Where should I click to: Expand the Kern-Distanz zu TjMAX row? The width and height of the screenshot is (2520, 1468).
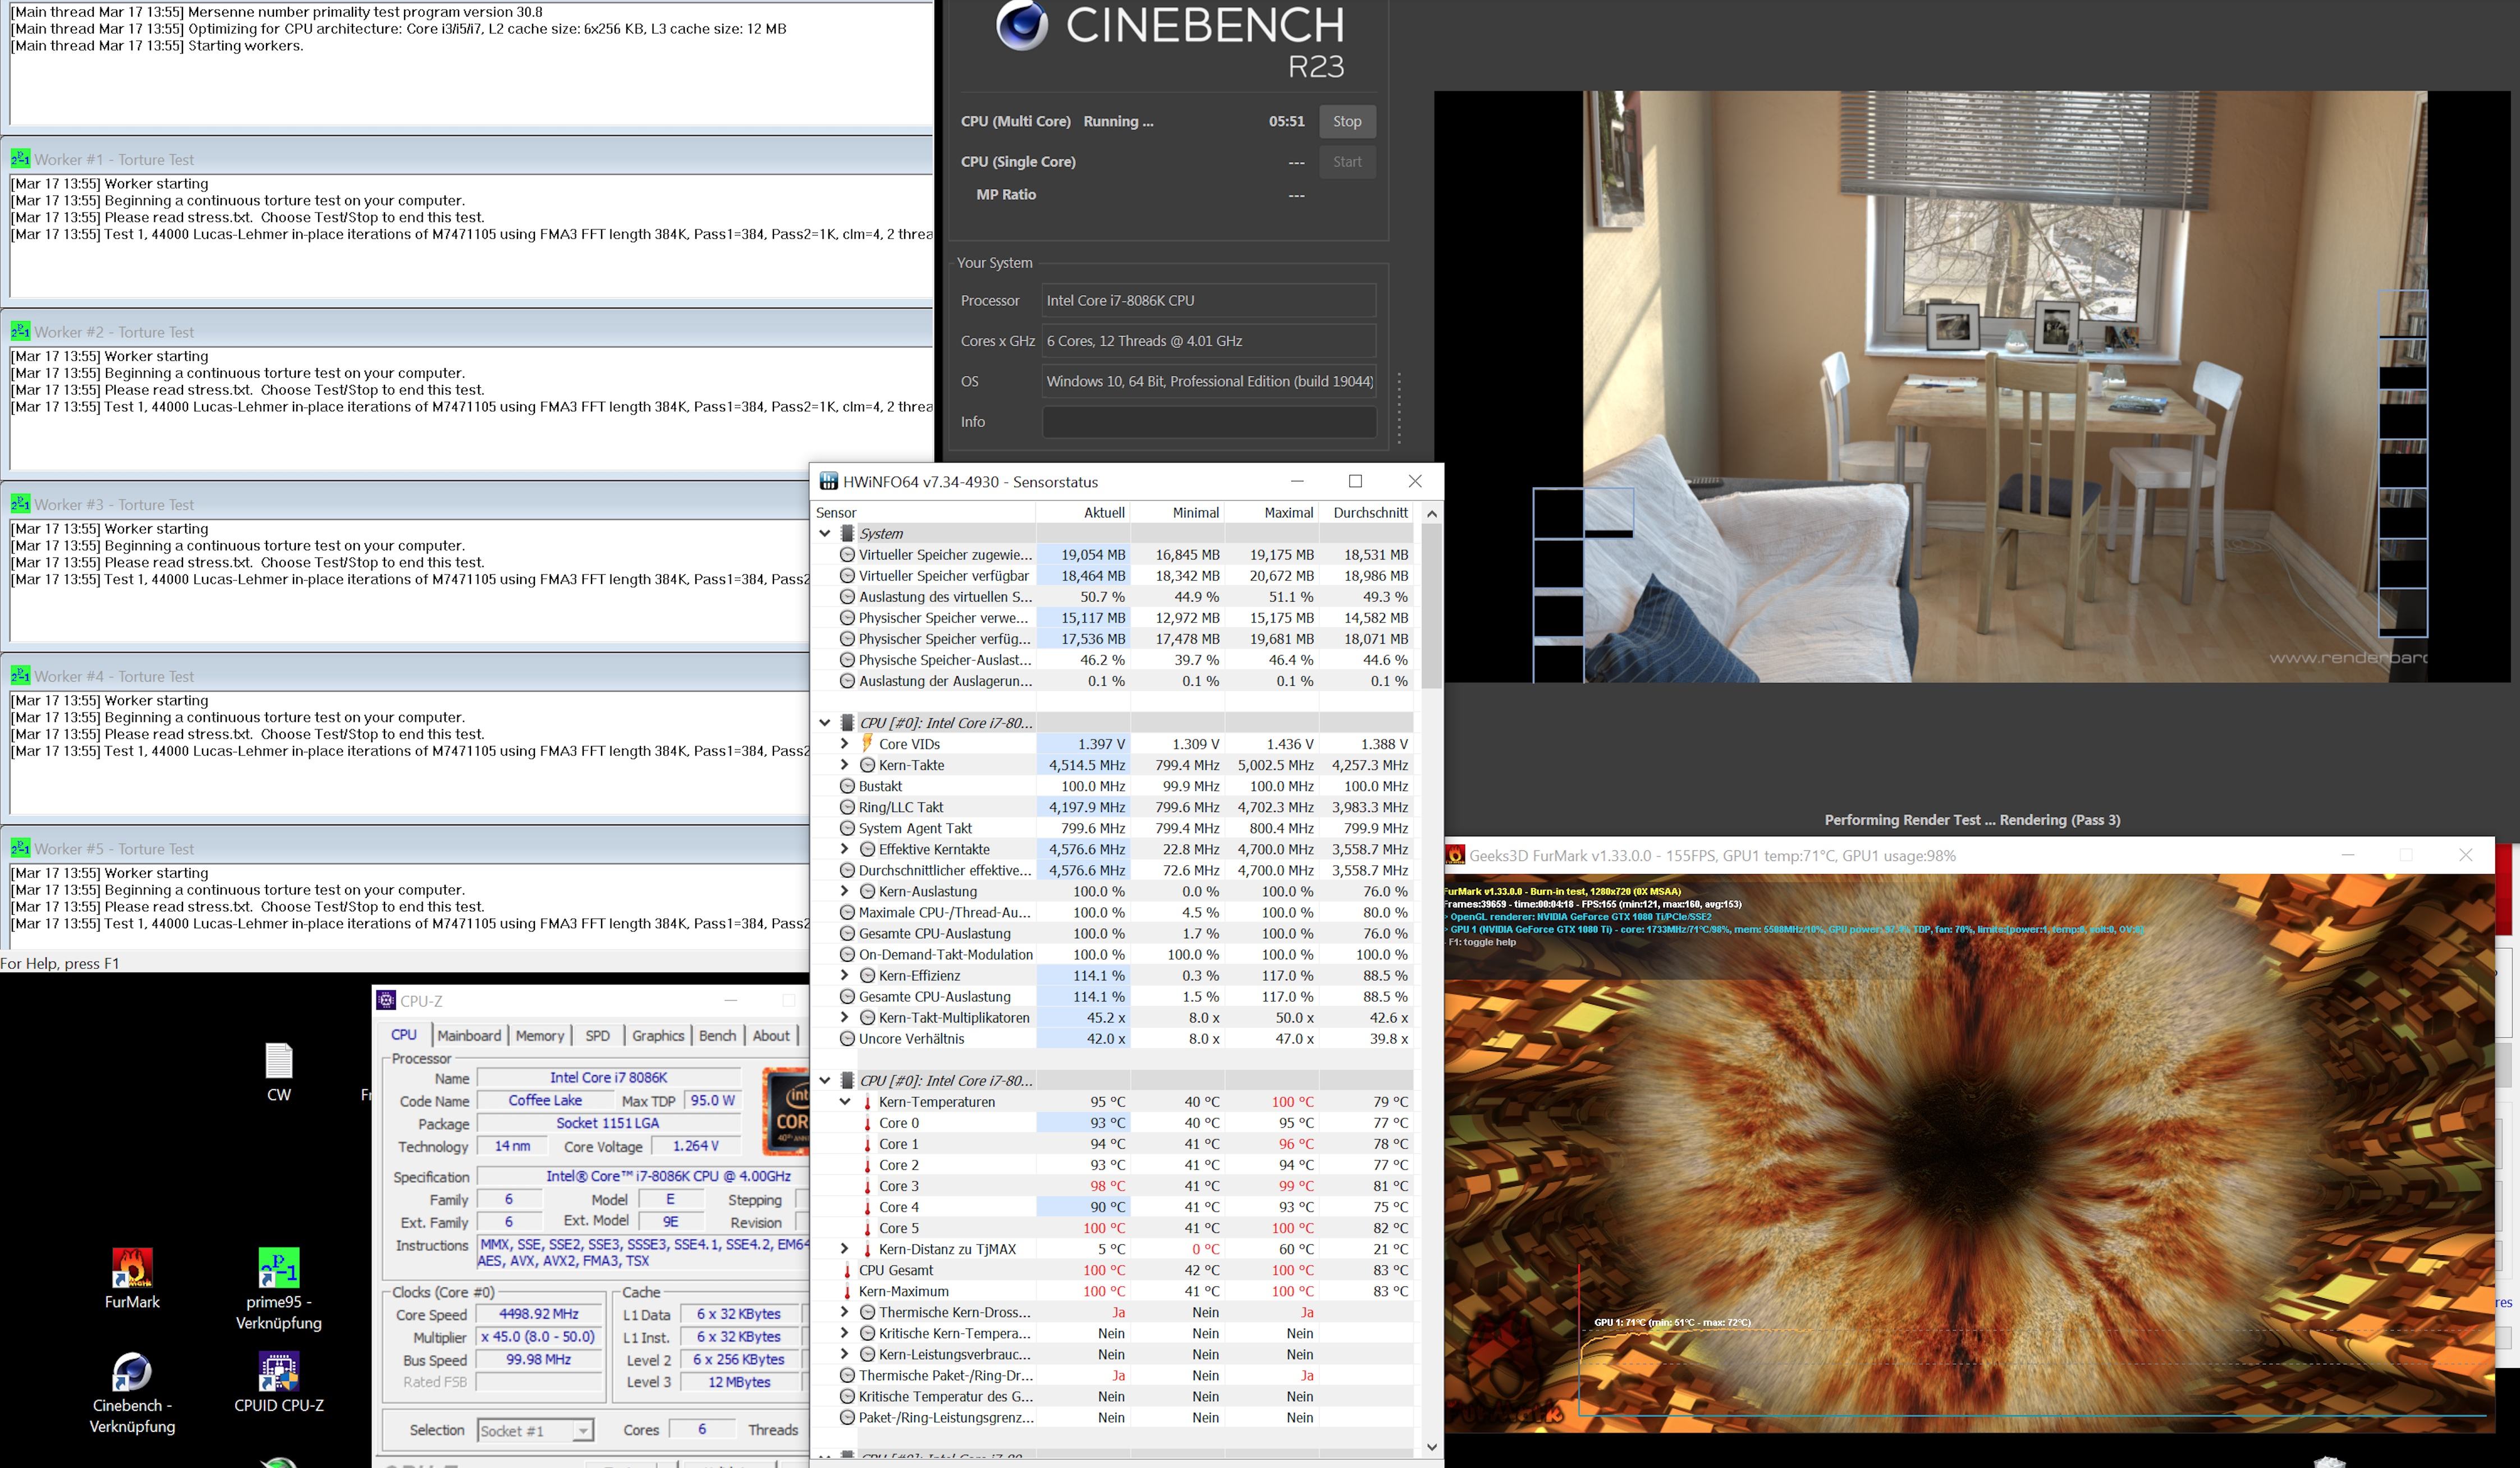[844, 1249]
